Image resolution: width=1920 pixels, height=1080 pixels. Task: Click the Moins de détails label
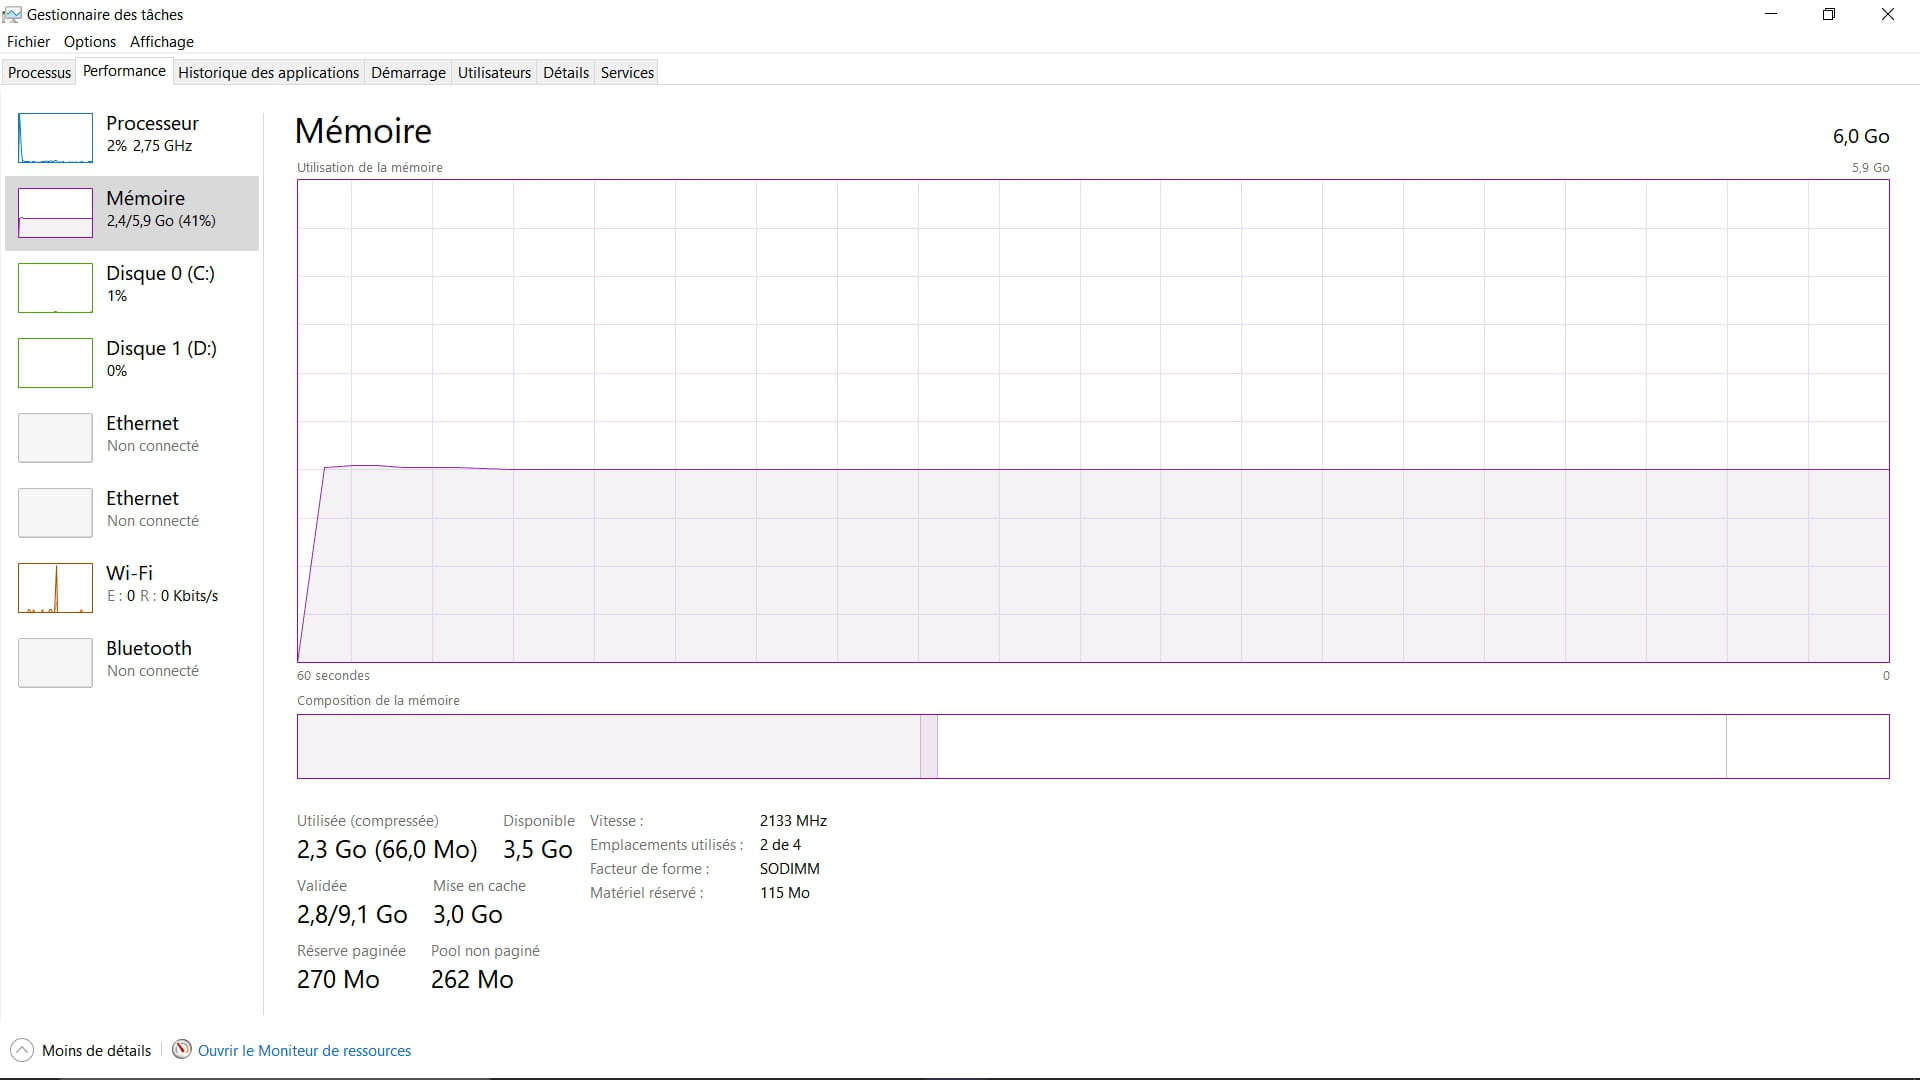[96, 1051]
